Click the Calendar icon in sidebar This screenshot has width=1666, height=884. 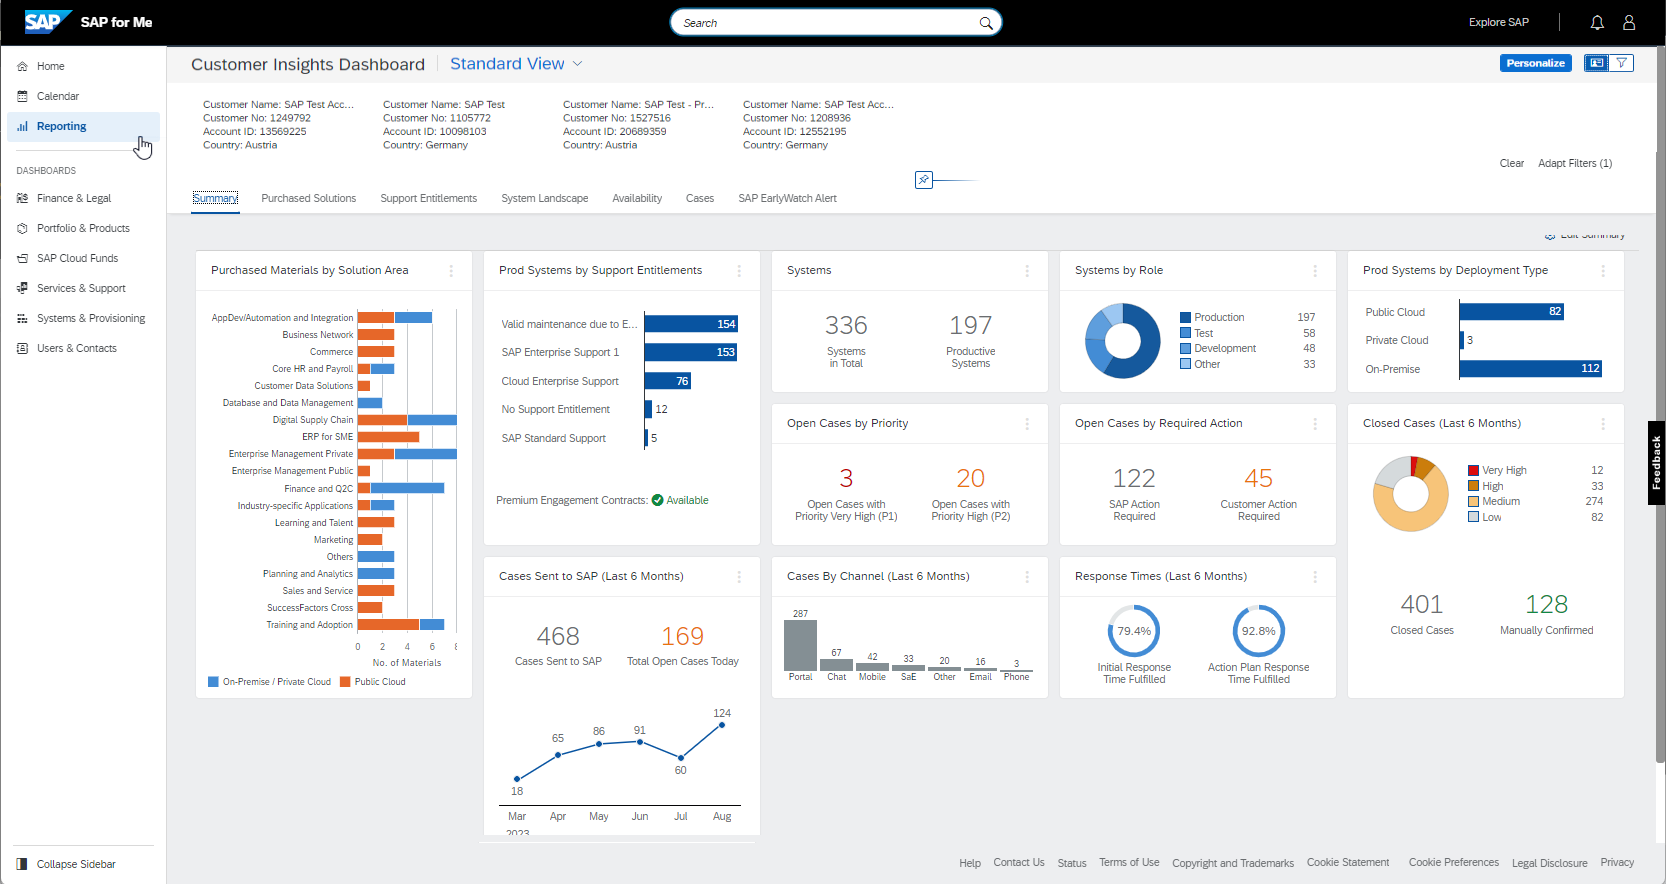(x=22, y=96)
